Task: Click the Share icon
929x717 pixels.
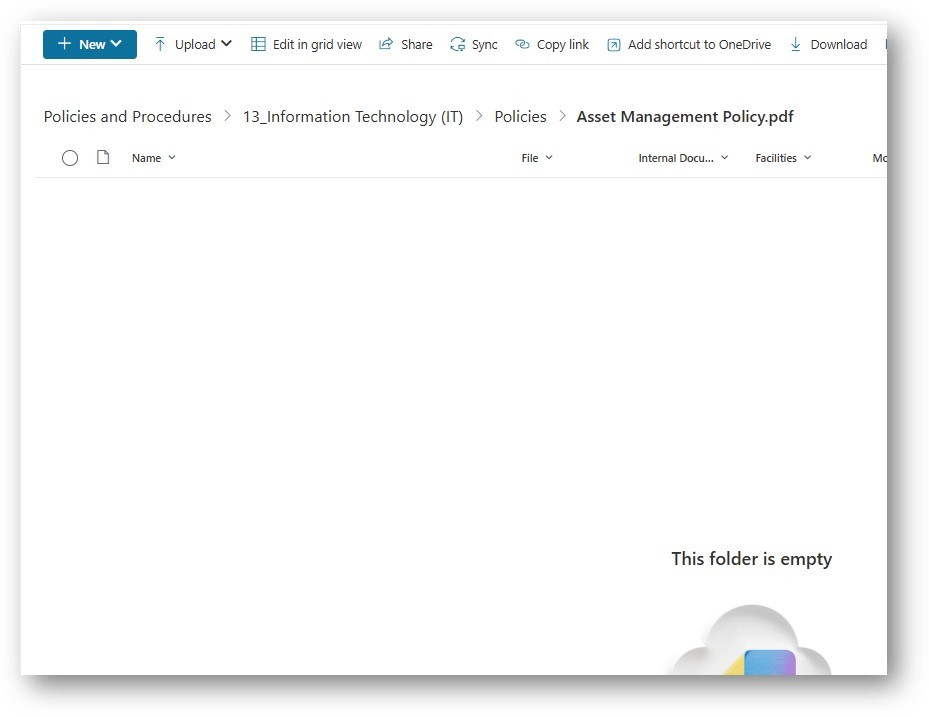Action: 386,44
